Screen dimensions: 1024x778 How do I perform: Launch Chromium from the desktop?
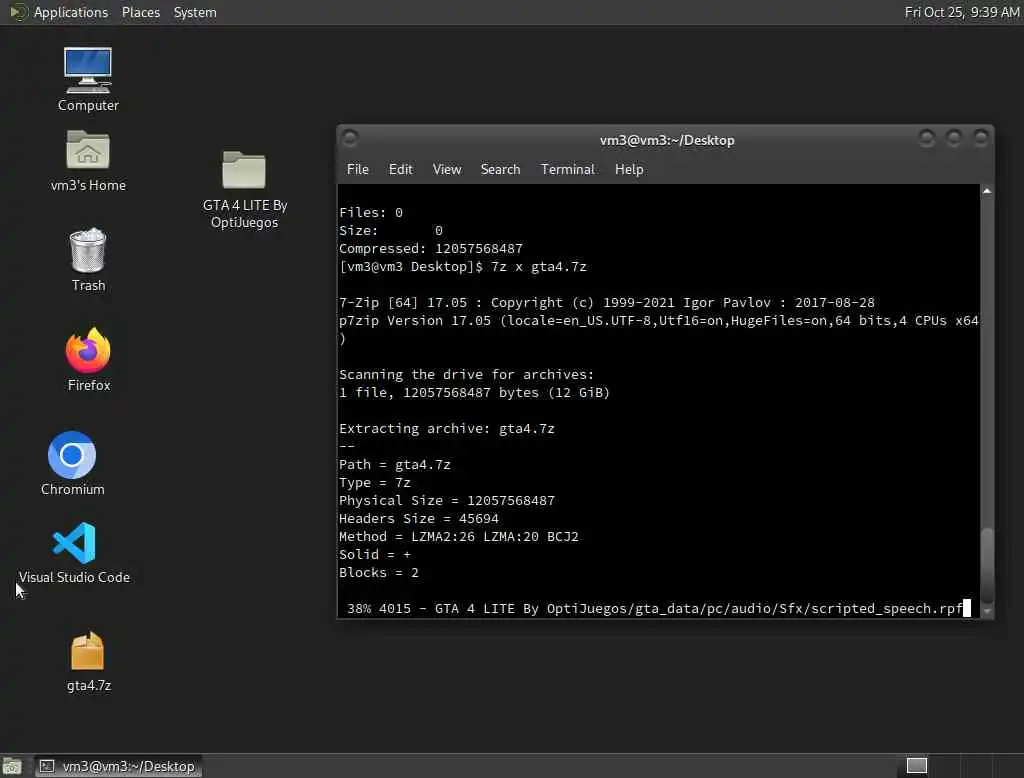(x=72, y=463)
